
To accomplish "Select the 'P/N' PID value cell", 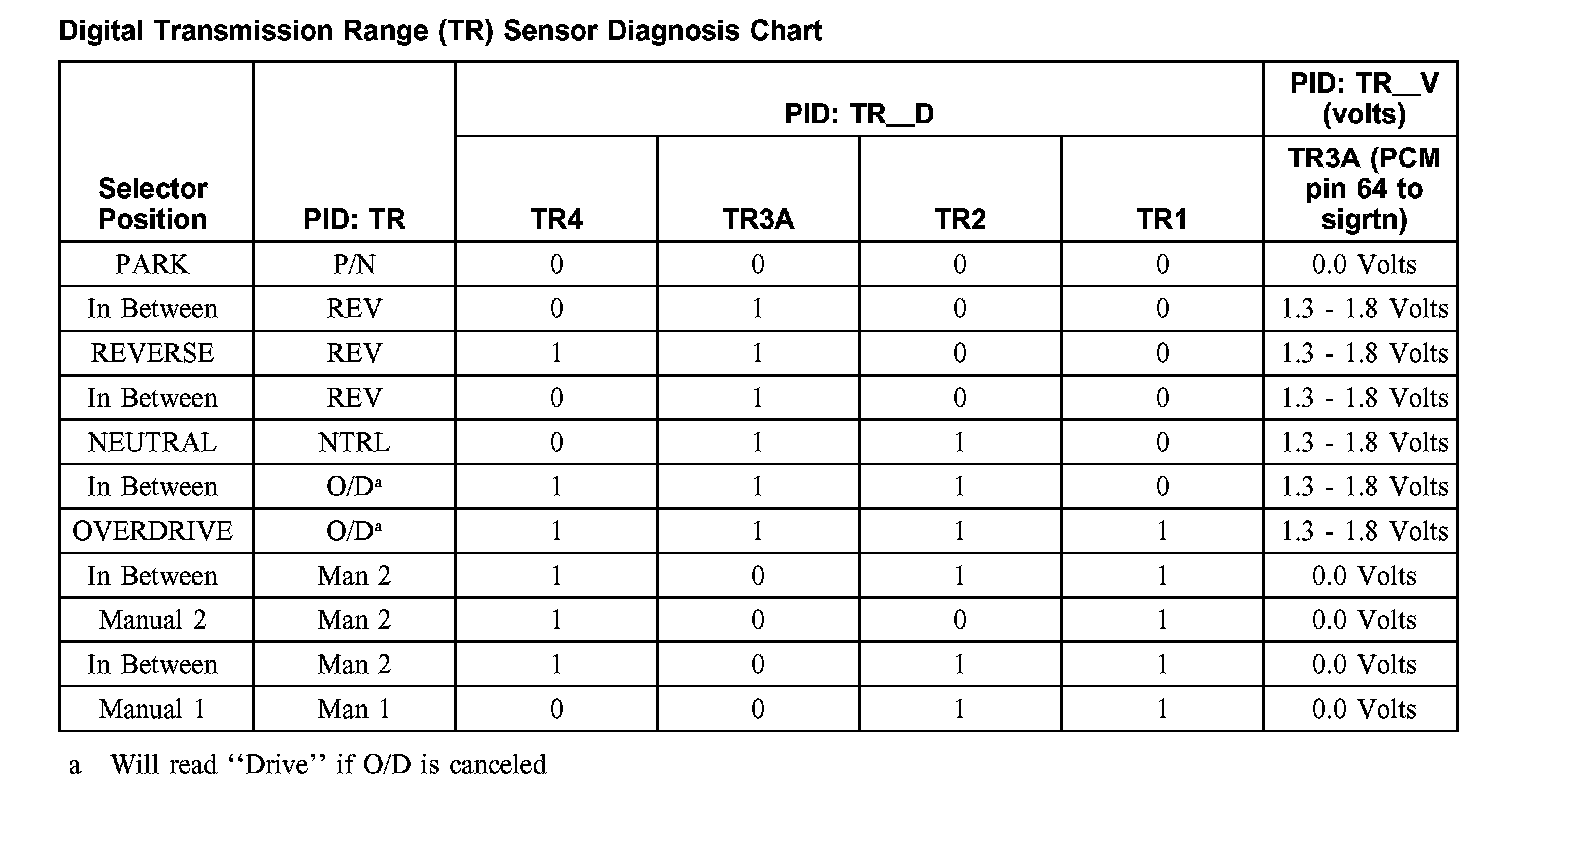I will (x=354, y=264).
